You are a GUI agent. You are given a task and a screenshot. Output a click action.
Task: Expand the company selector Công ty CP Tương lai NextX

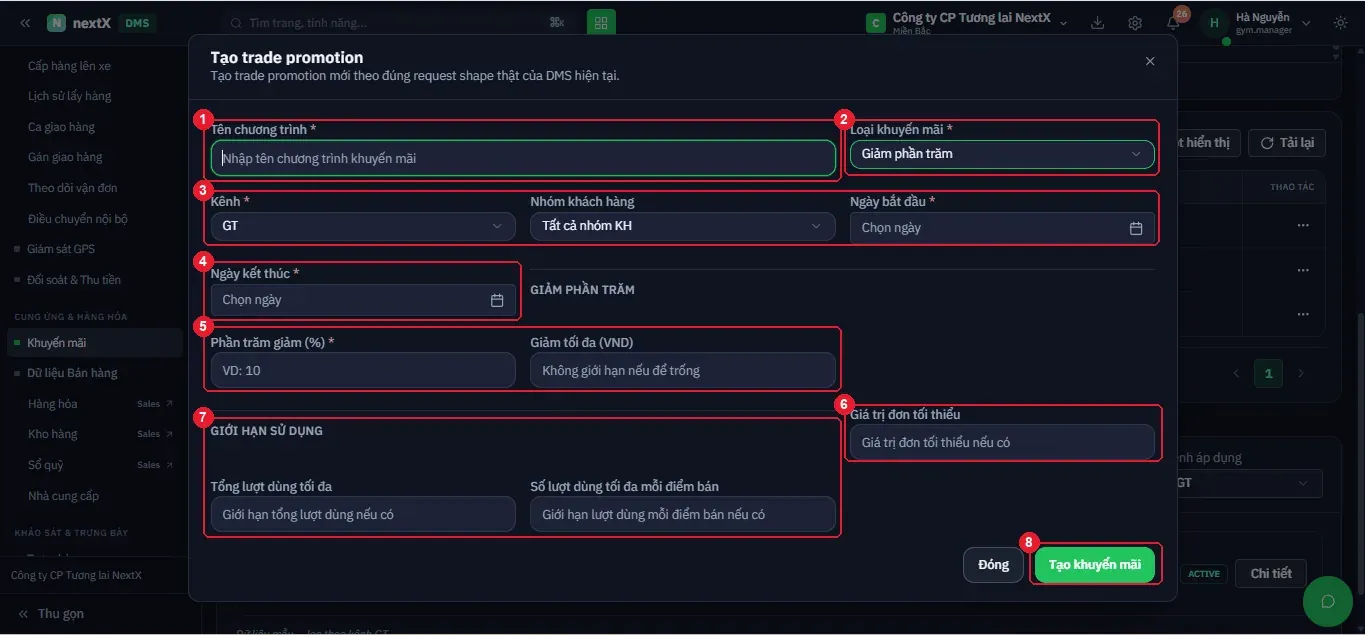966,23
